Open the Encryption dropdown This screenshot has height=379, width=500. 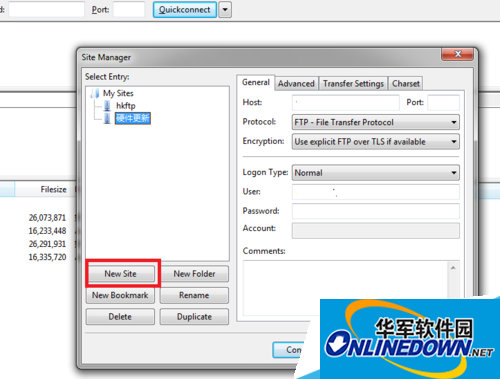coord(376,142)
